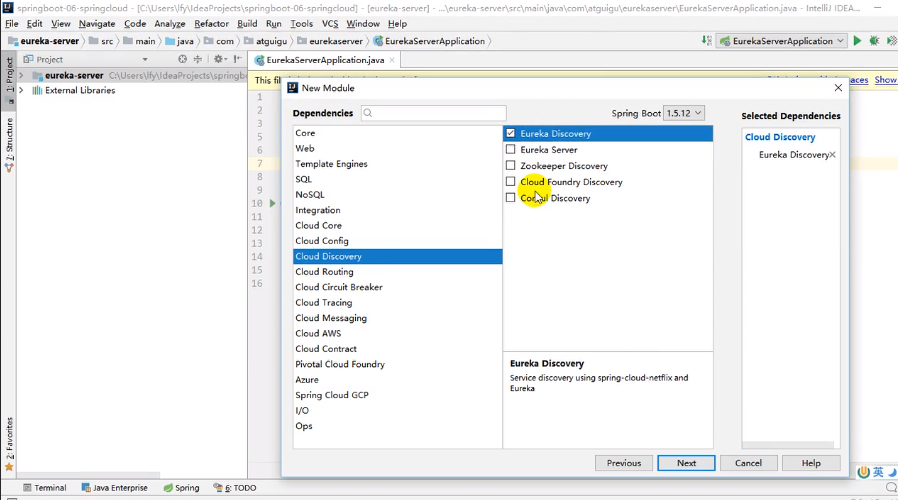Click hide Project panel icon

[x=237, y=59]
